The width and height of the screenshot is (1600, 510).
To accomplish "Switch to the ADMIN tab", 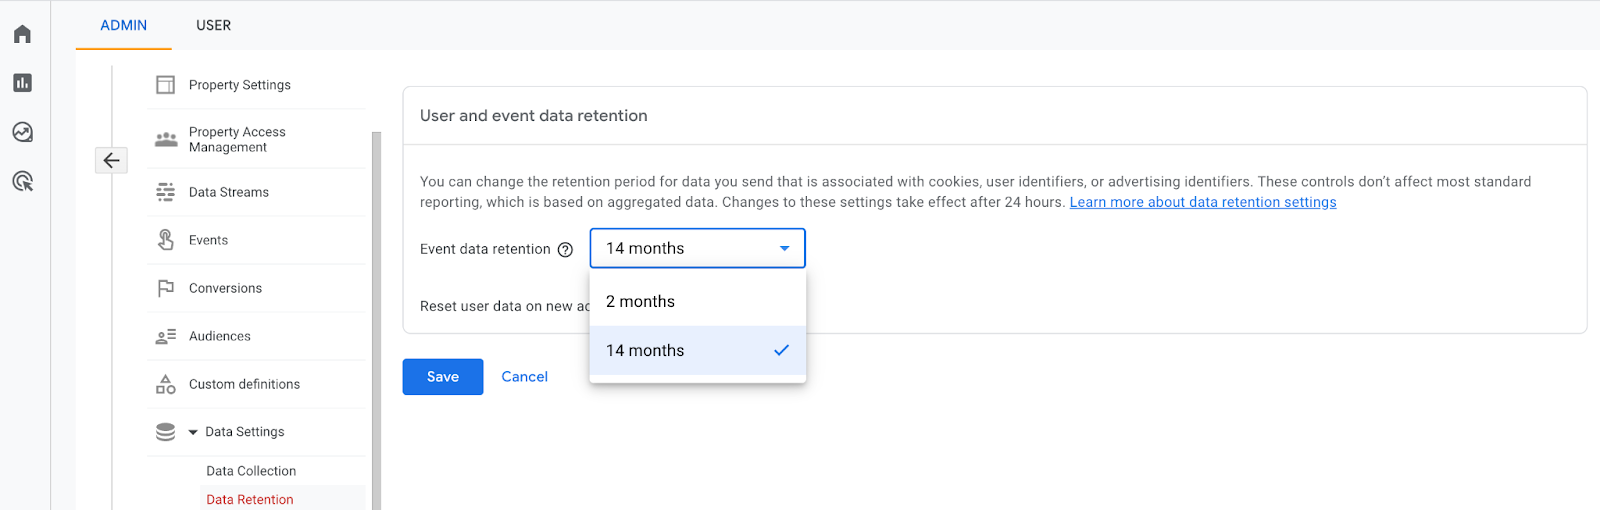I will 124,25.
